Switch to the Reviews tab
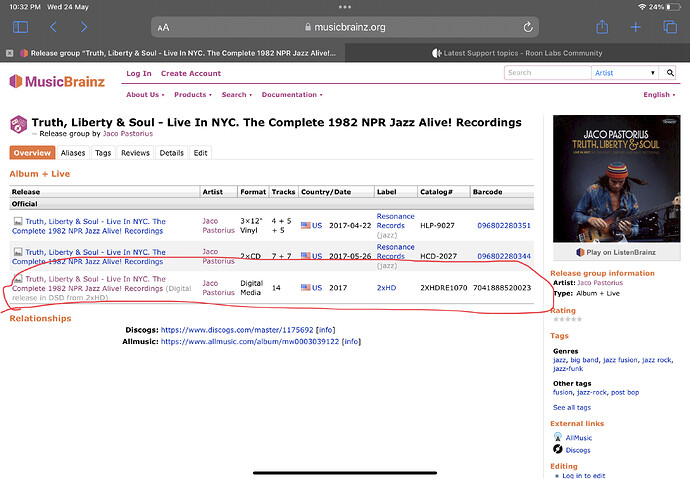Screen dimensions: 690x479 pos(135,153)
